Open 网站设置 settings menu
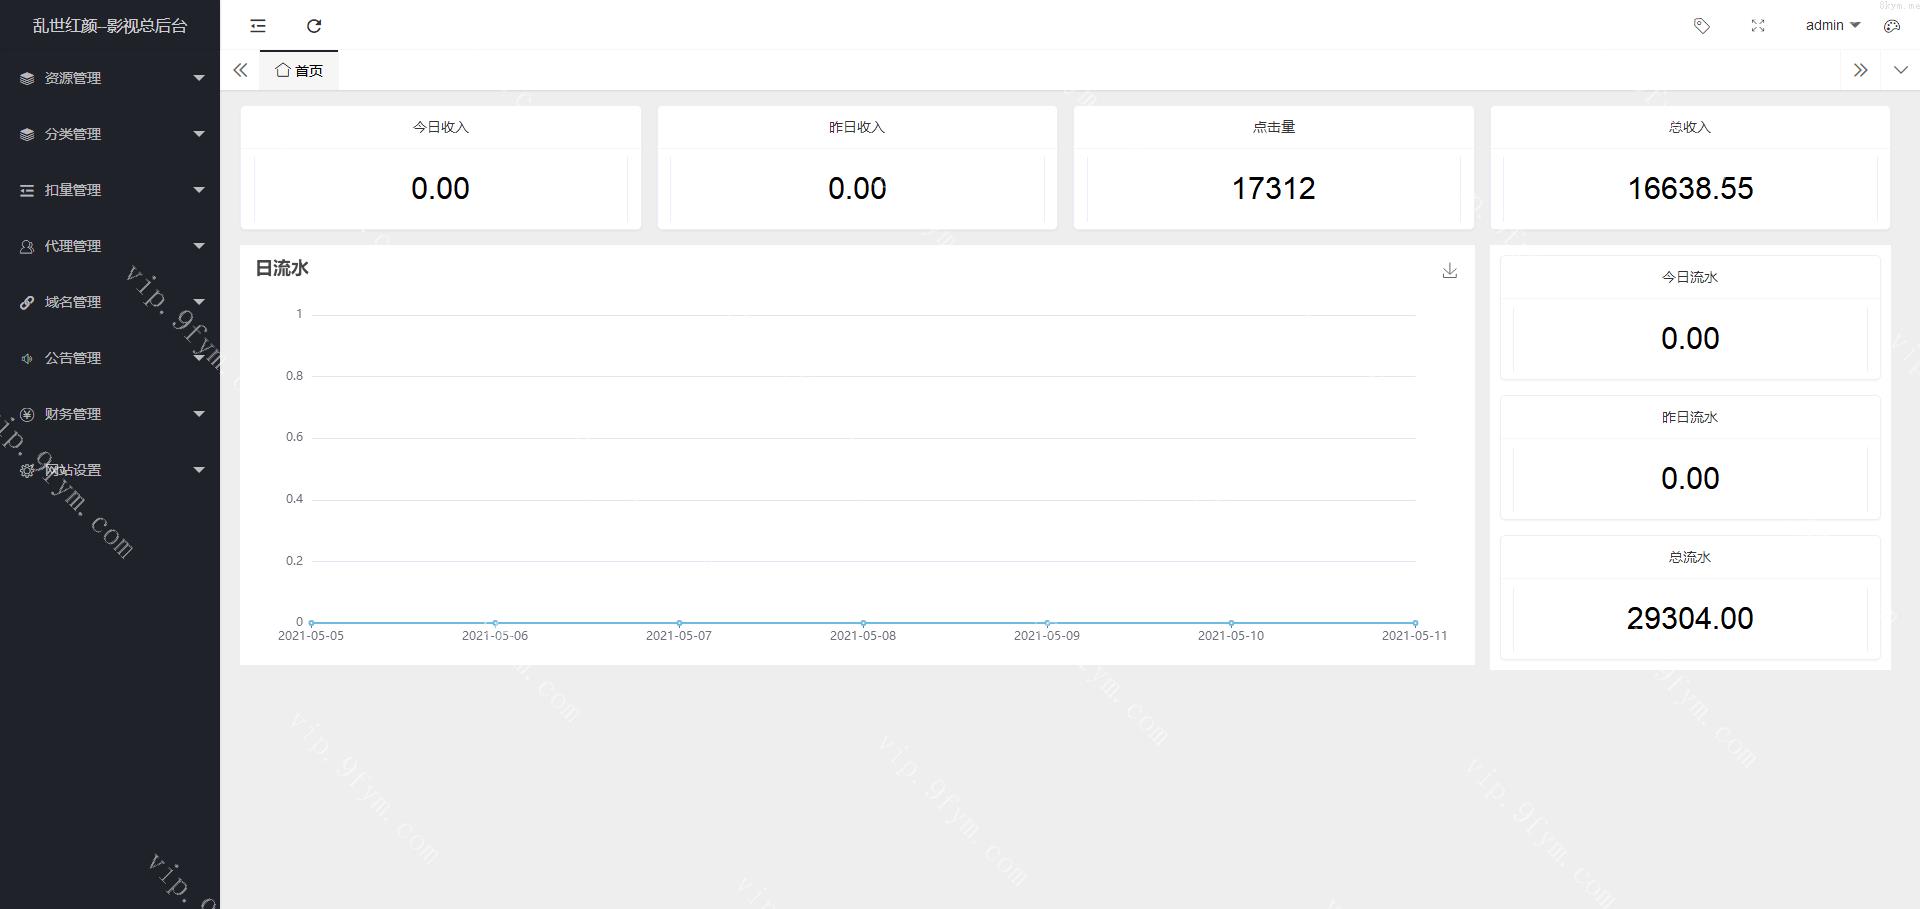Image resolution: width=1920 pixels, height=909 pixels. (x=110, y=470)
